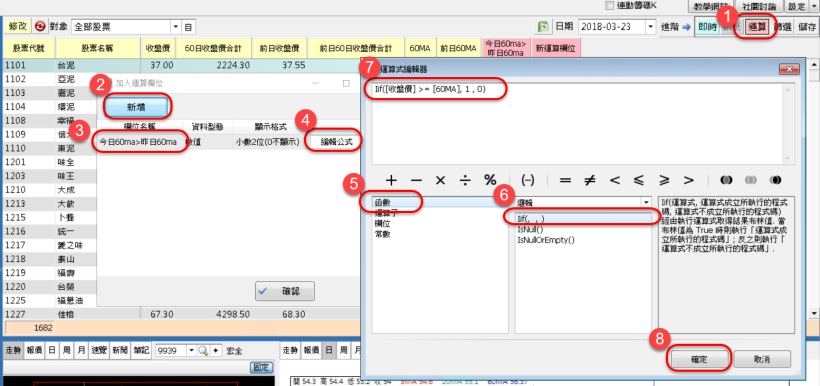Click the magnifier search icon next to 9939
The image size is (820, 386).
tap(203, 350)
